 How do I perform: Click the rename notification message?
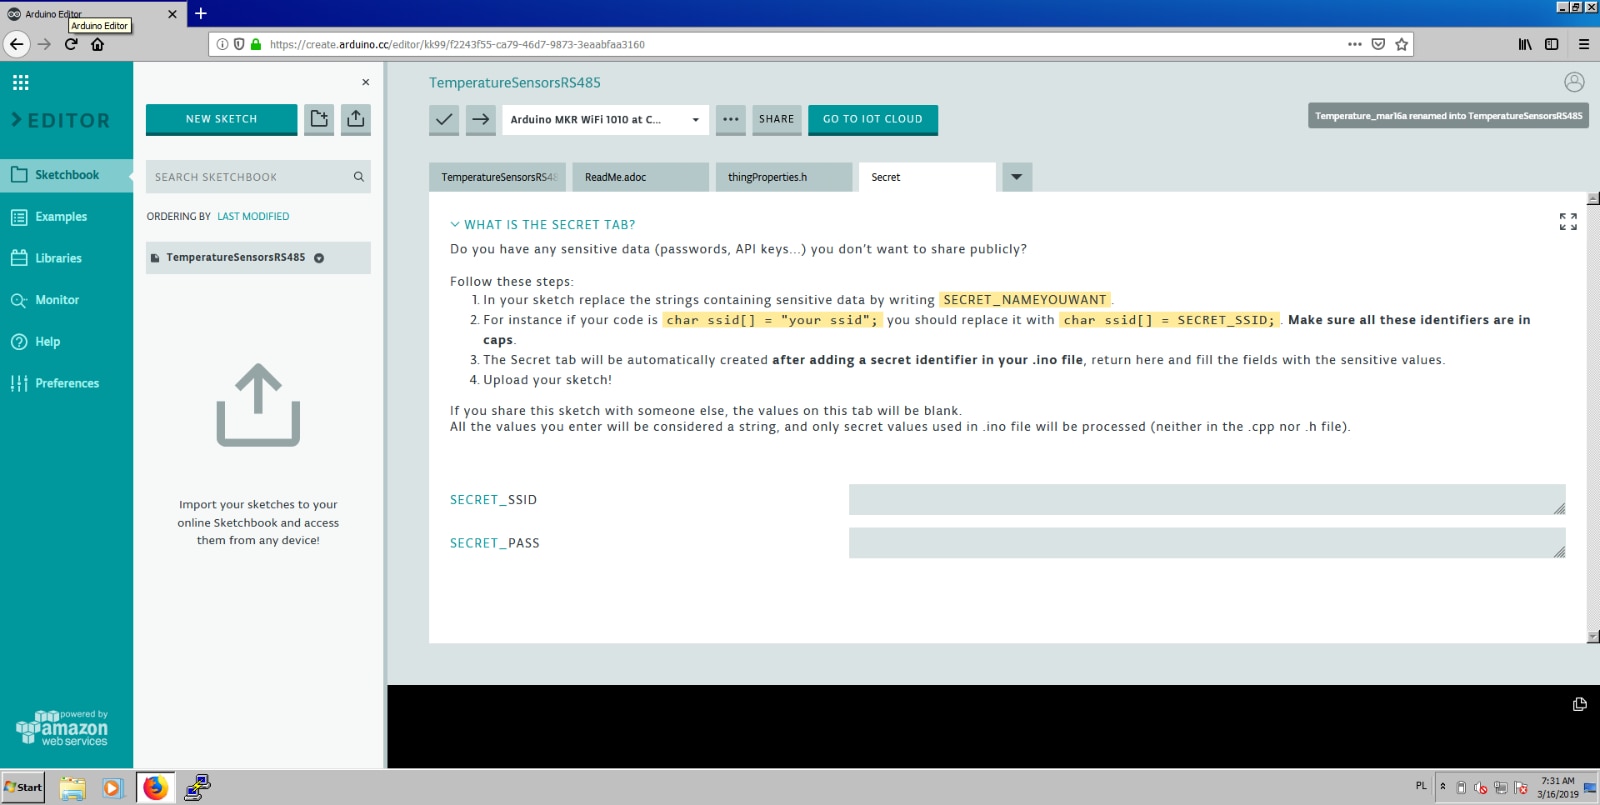1448,116
